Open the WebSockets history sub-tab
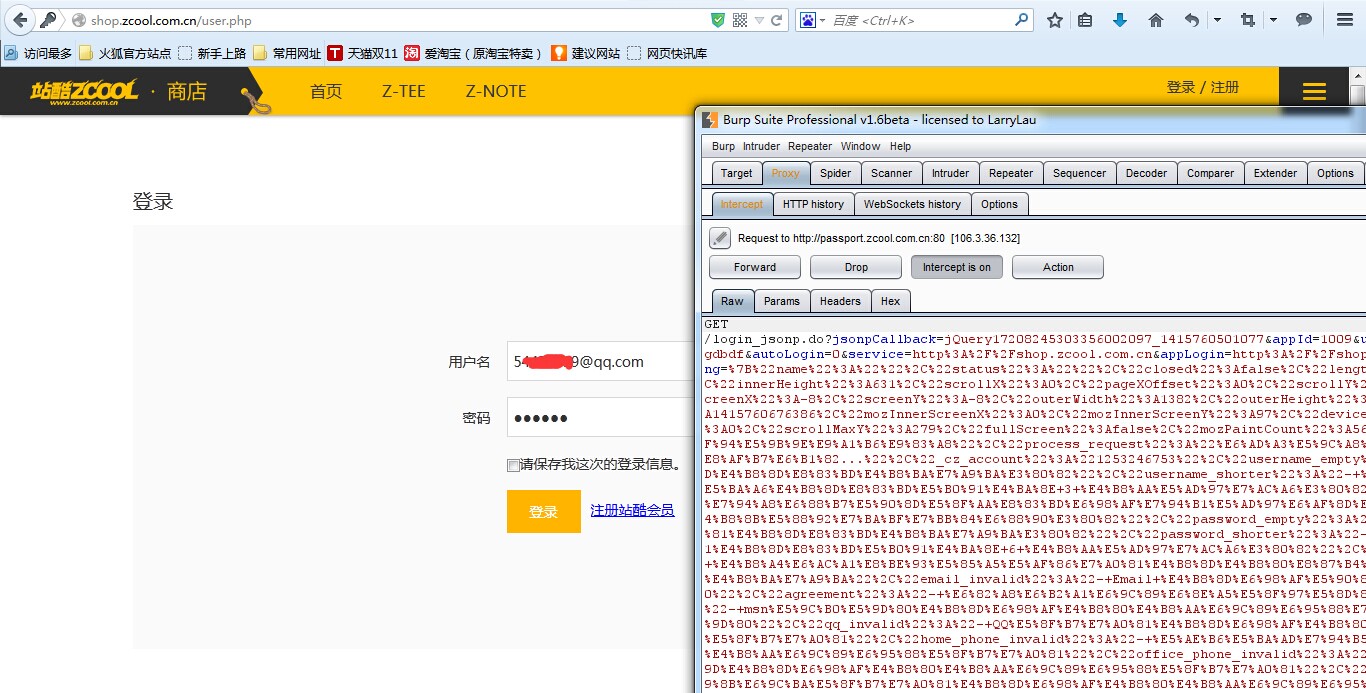The height and width of the screenshot is (693, 1366). pos(912,204)
